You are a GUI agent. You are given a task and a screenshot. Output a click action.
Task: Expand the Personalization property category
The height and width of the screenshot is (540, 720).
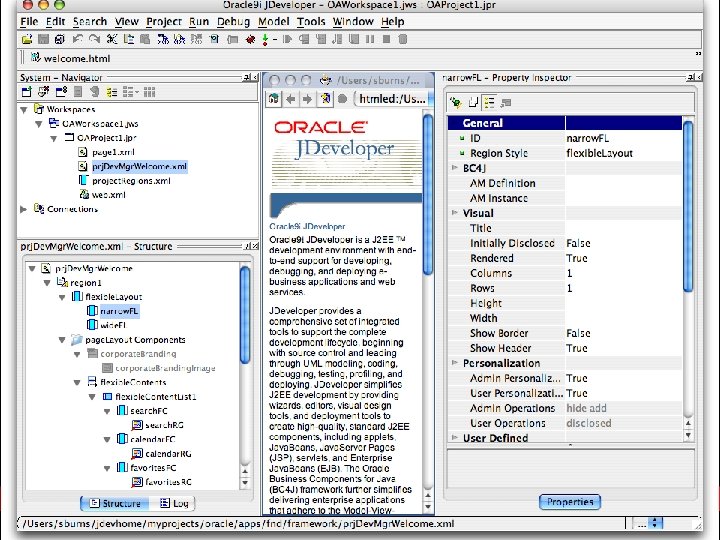455,363
